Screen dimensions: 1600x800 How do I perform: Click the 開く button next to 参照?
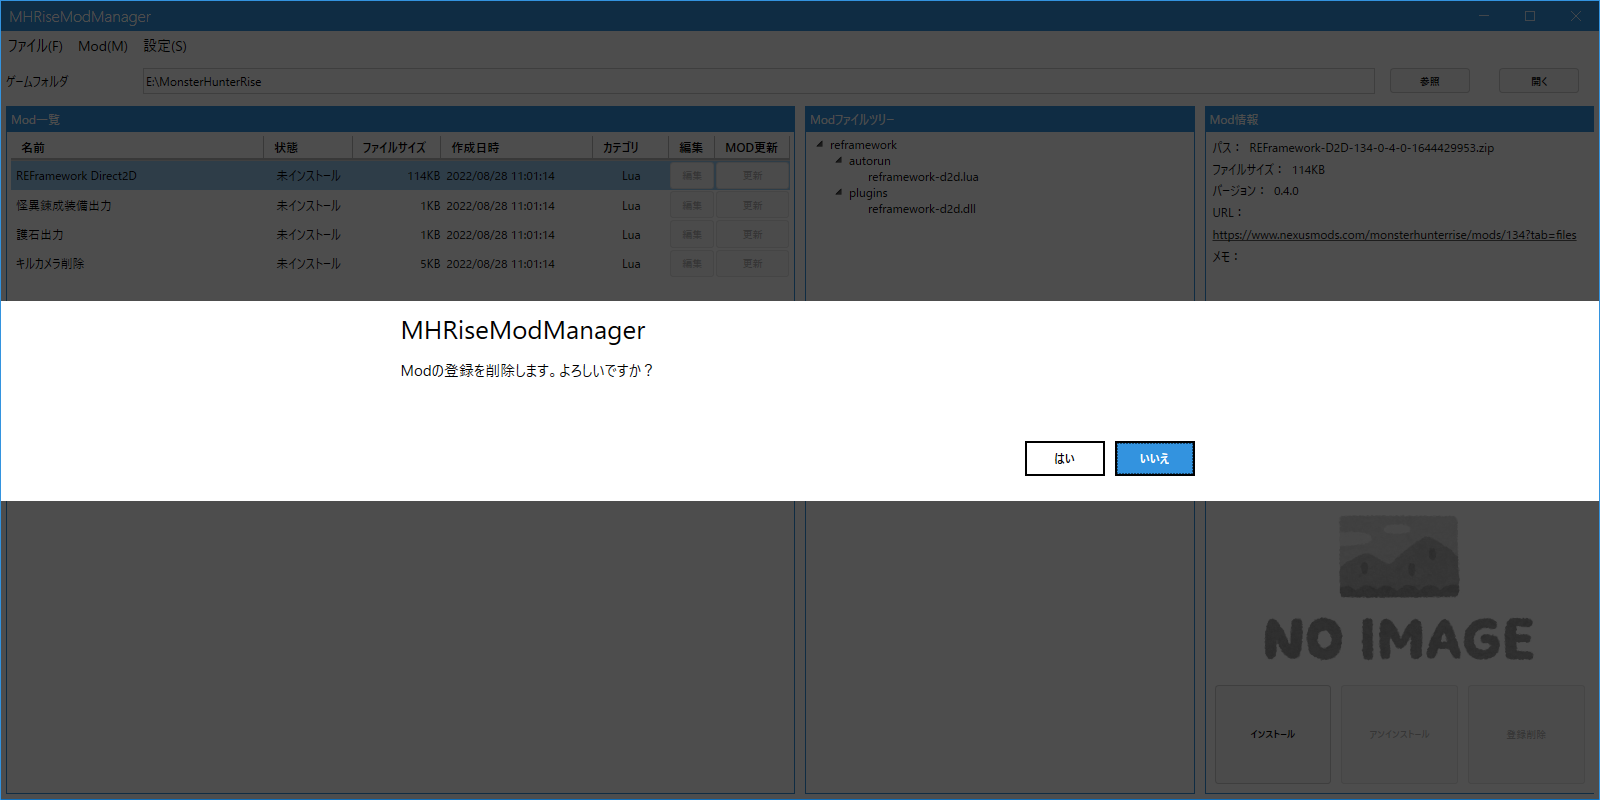click(1538, 81)
